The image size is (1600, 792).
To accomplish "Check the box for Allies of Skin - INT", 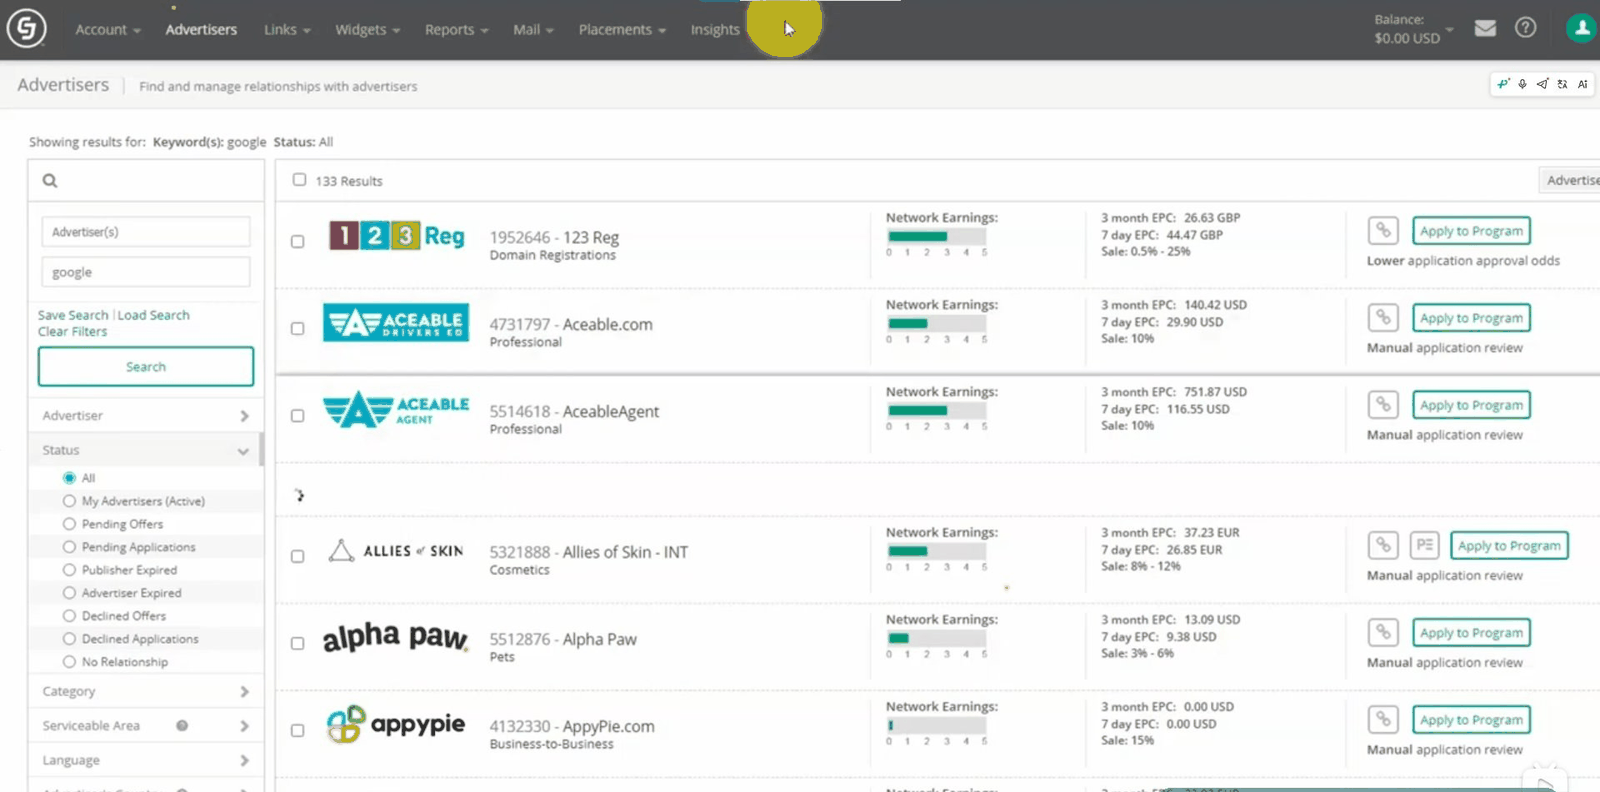I will click(297, 556).
